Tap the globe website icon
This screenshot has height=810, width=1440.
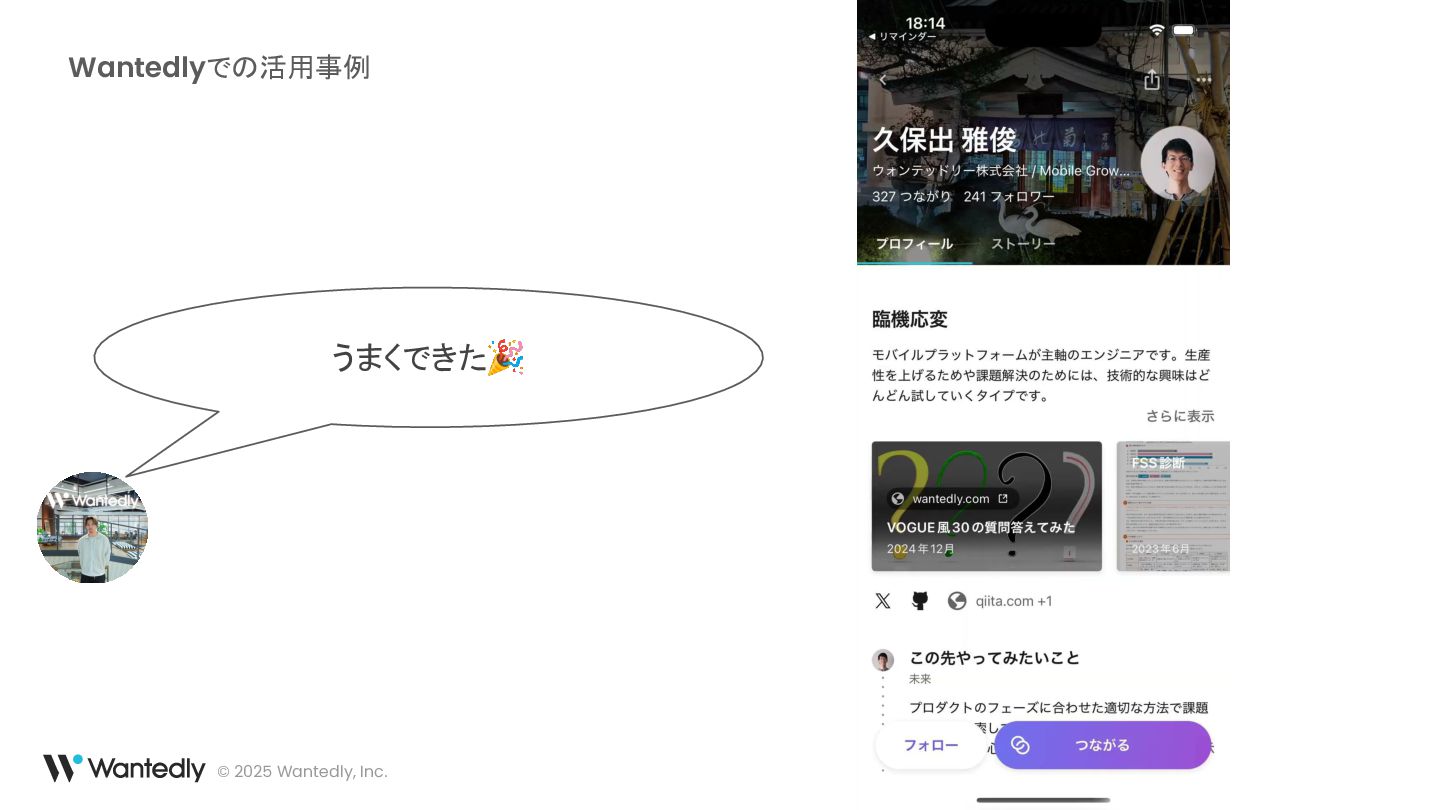(x=957, y=601)
